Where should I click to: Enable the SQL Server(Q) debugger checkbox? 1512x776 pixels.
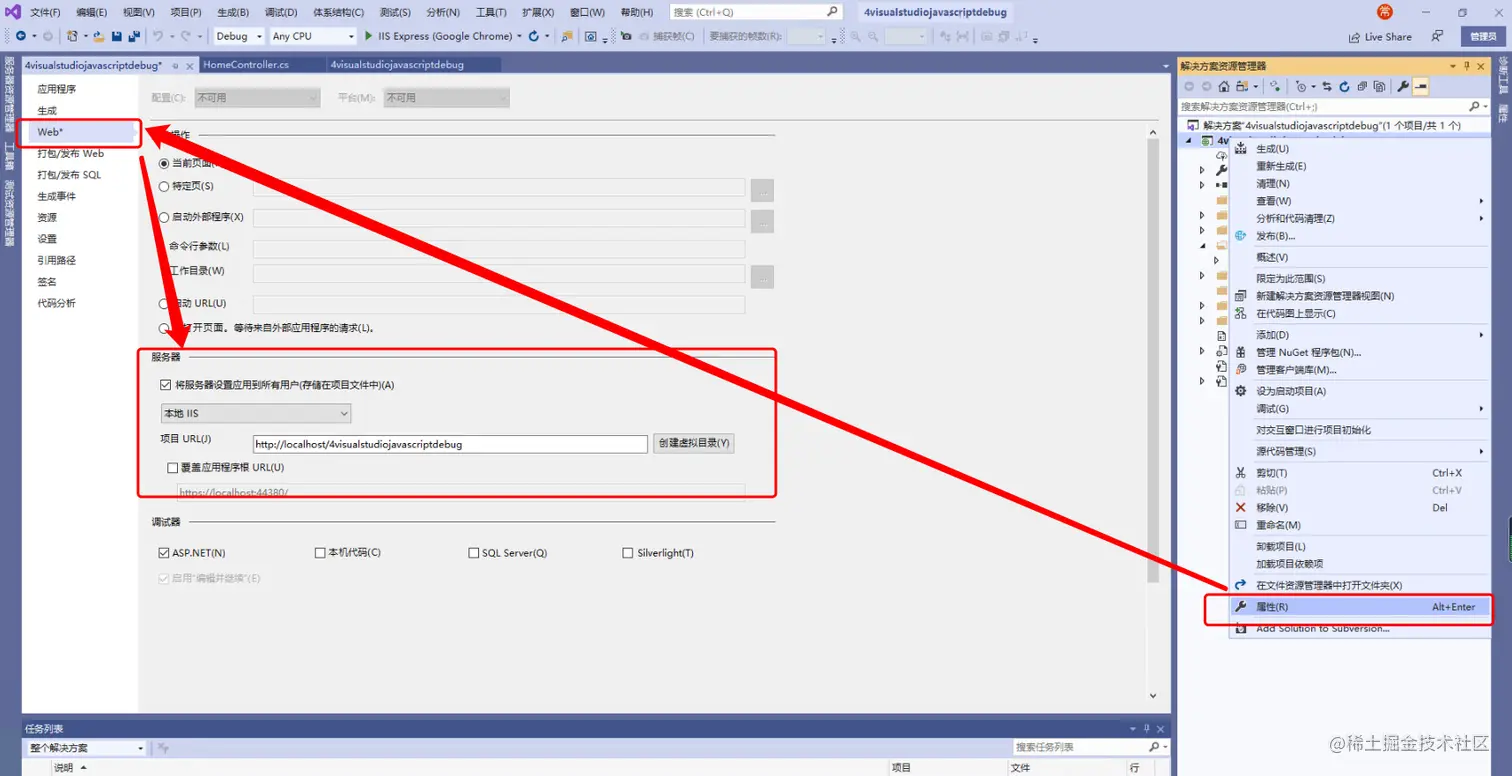pyautogui.click(x=474, y=552)
